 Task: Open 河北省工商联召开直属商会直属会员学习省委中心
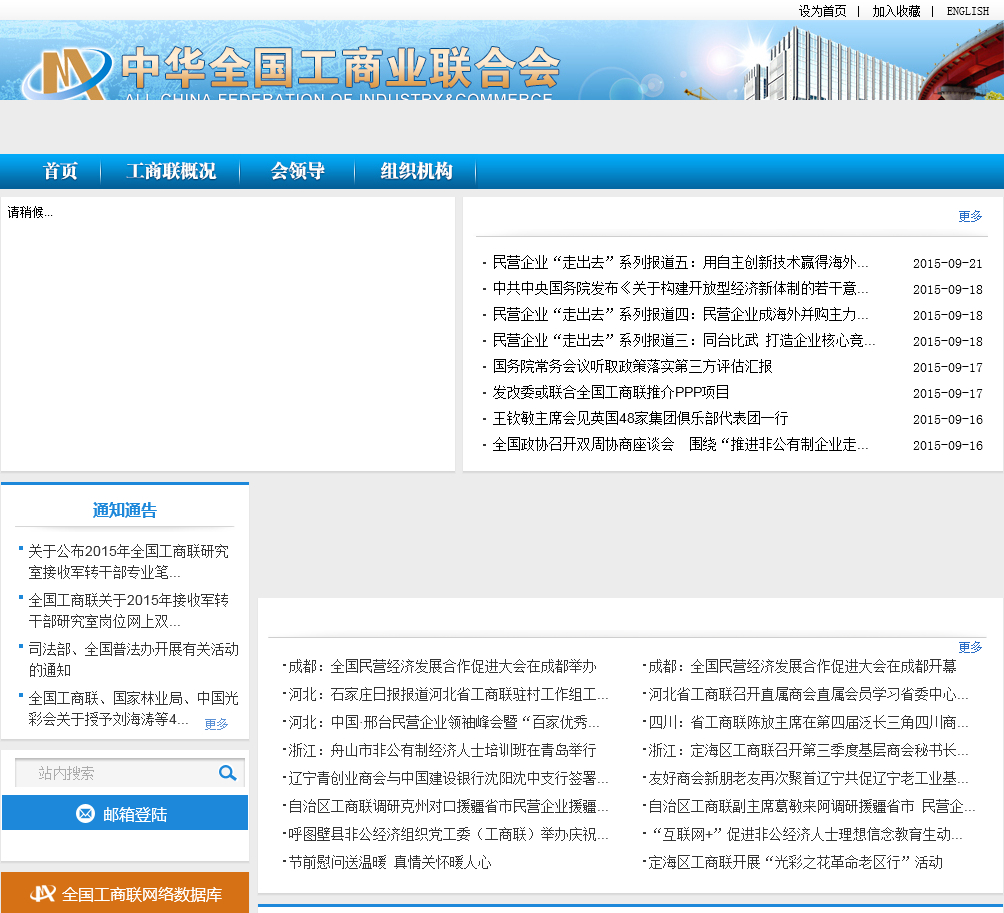(808, 694)
